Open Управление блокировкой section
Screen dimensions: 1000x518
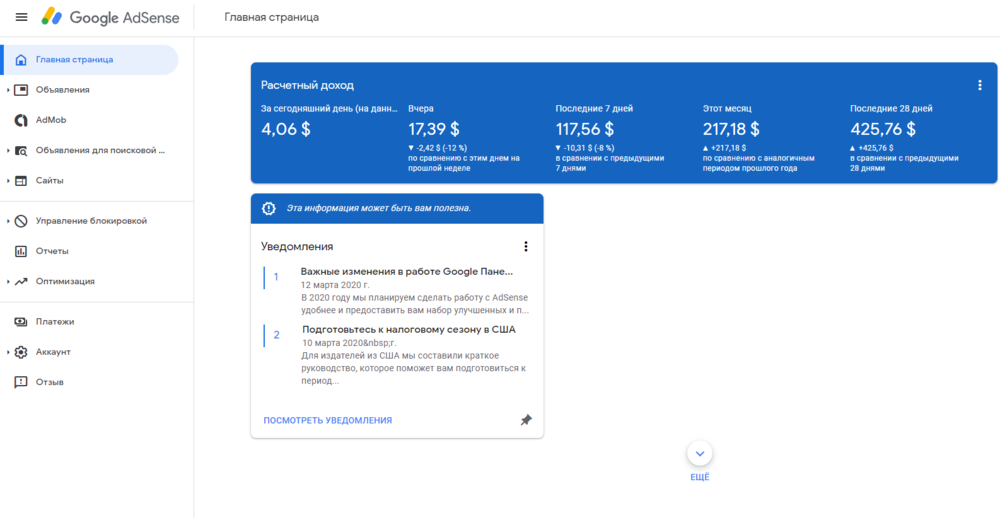[x=89, y=221]
